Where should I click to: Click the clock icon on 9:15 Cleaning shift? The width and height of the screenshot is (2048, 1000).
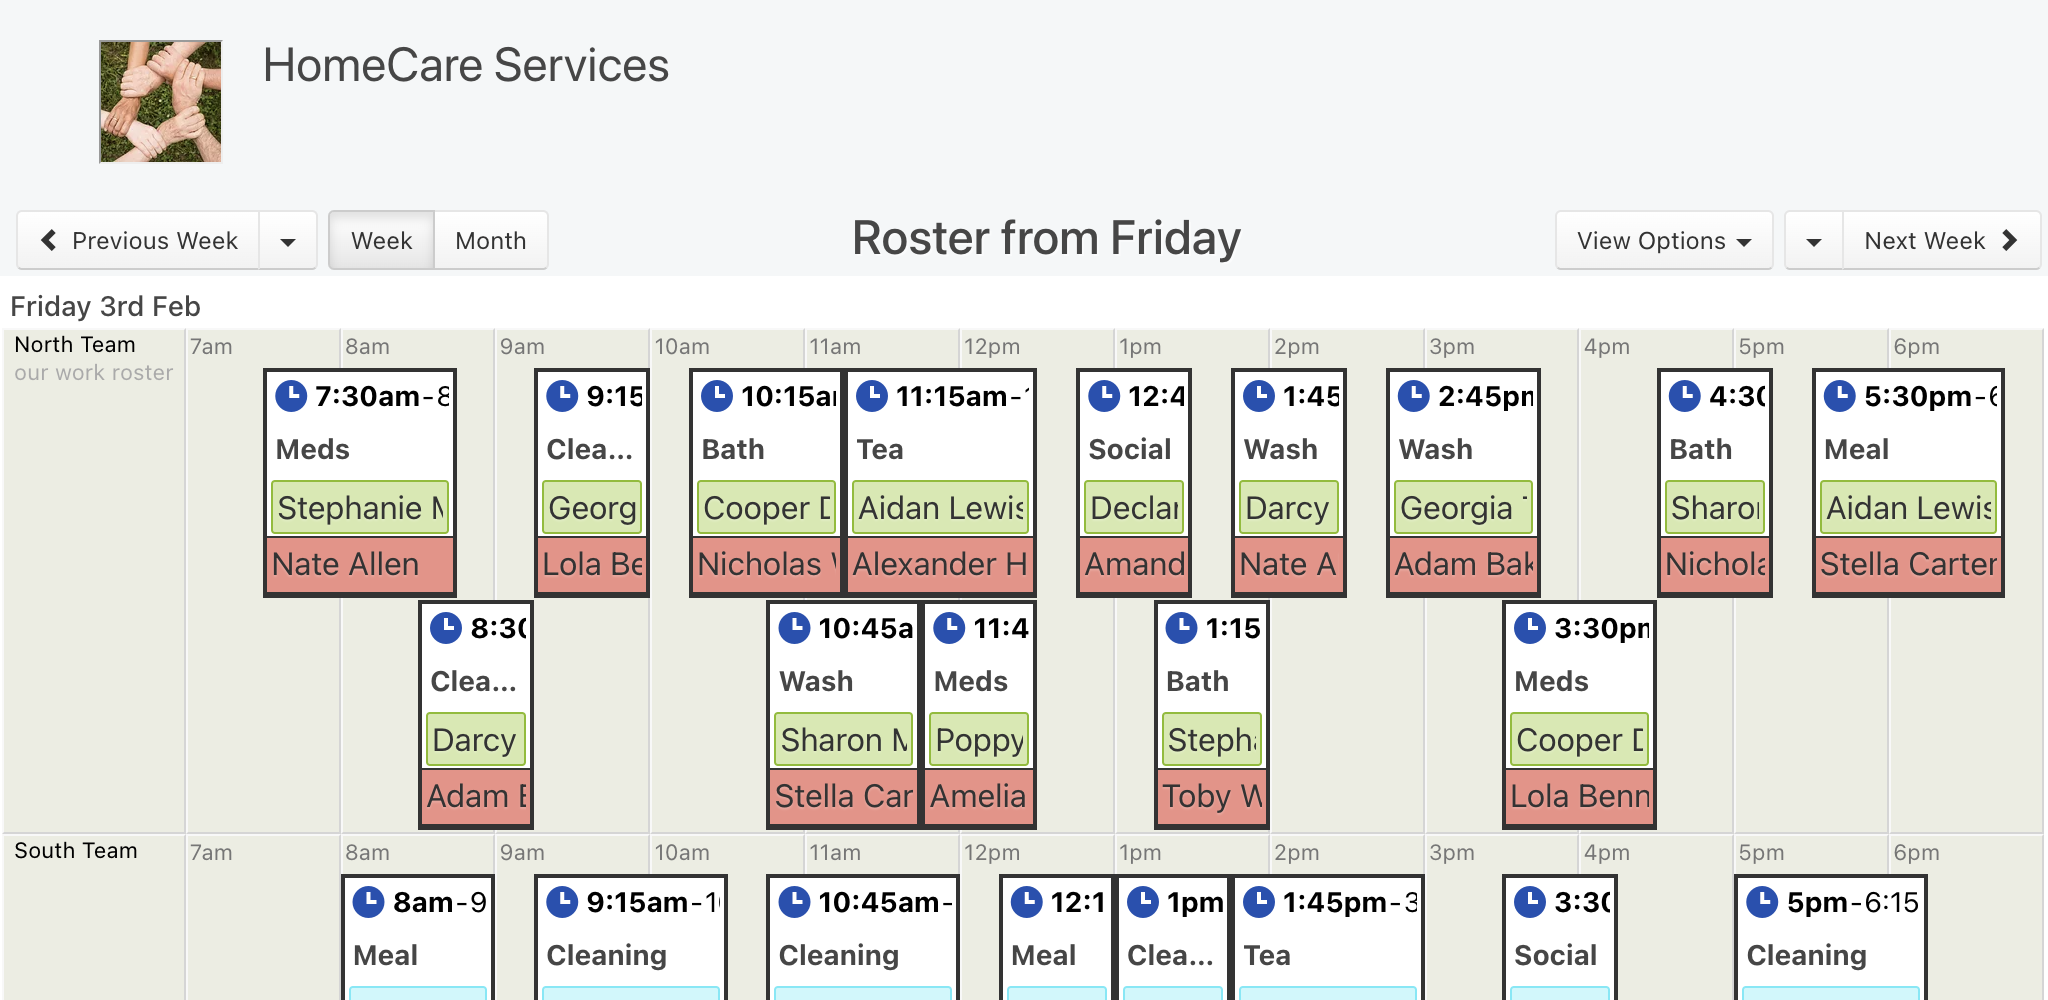tap(562, 396)
